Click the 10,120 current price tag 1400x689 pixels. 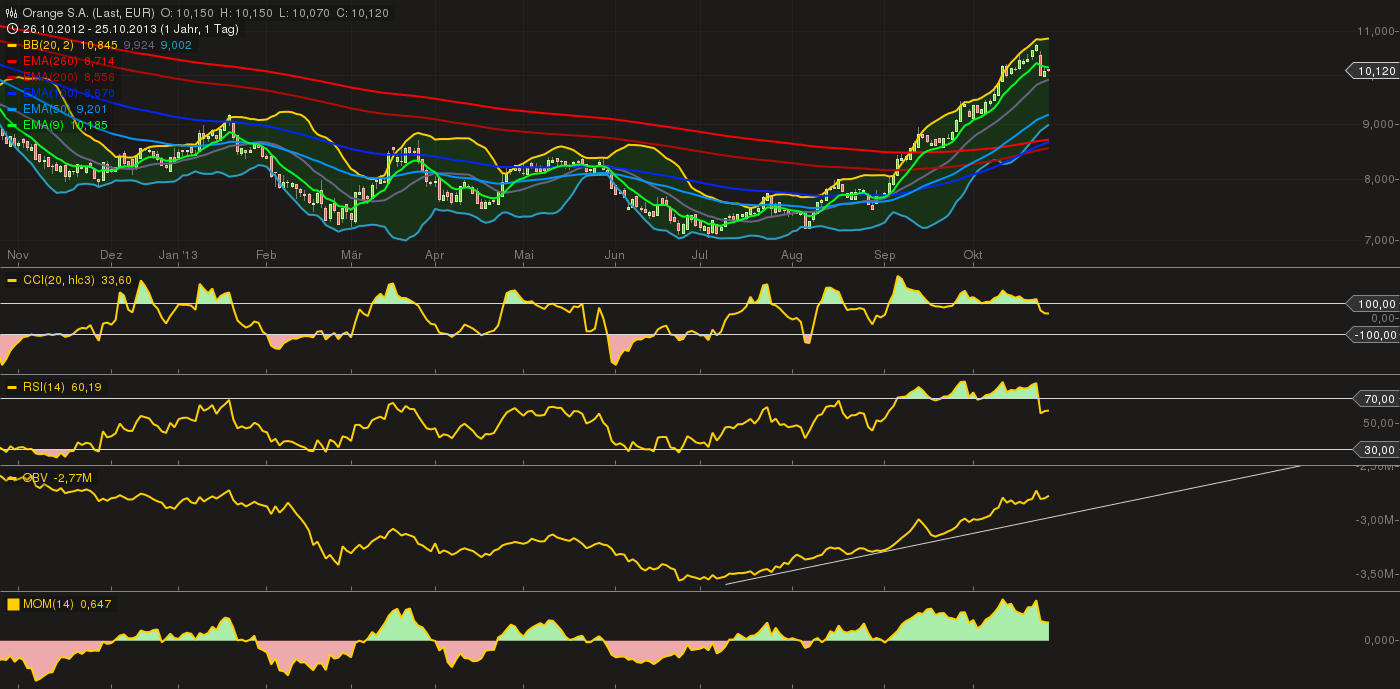coord(1372,71)
